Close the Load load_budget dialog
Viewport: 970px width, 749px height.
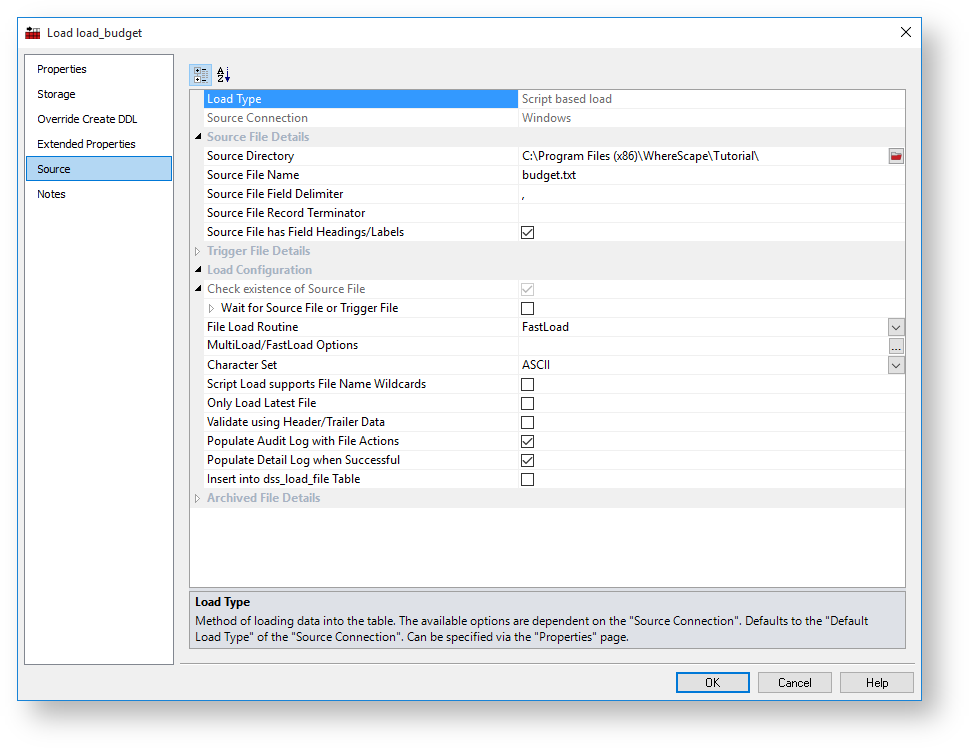[906, 32]
